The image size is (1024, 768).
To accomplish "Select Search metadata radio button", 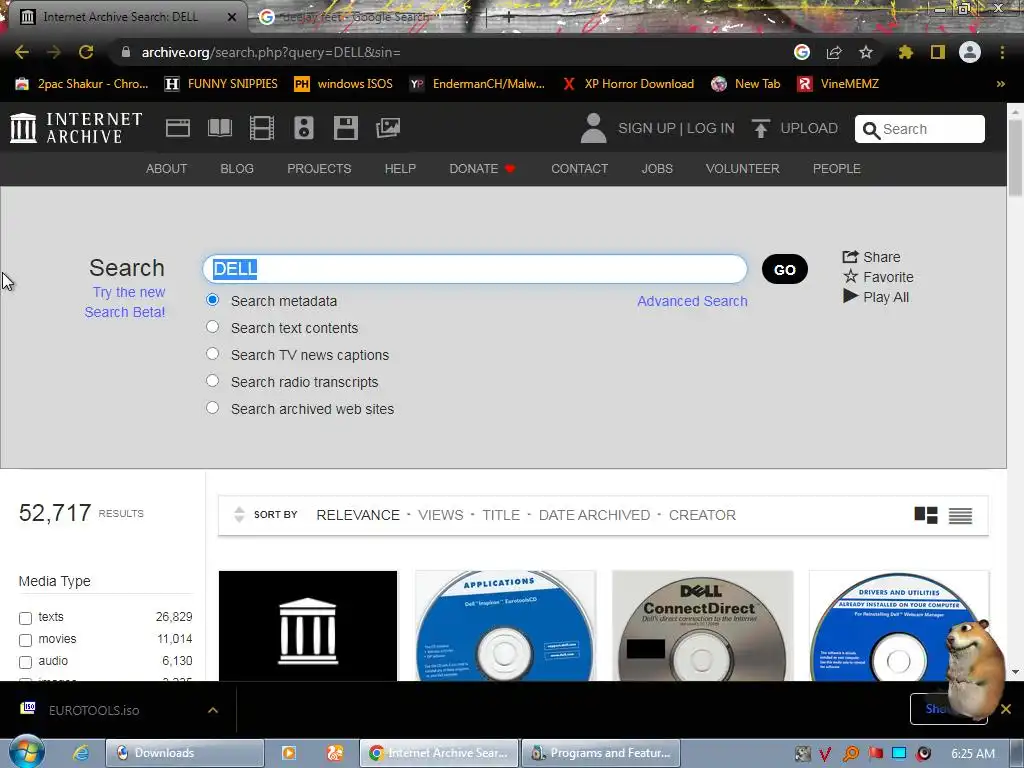I will point(212,300).
